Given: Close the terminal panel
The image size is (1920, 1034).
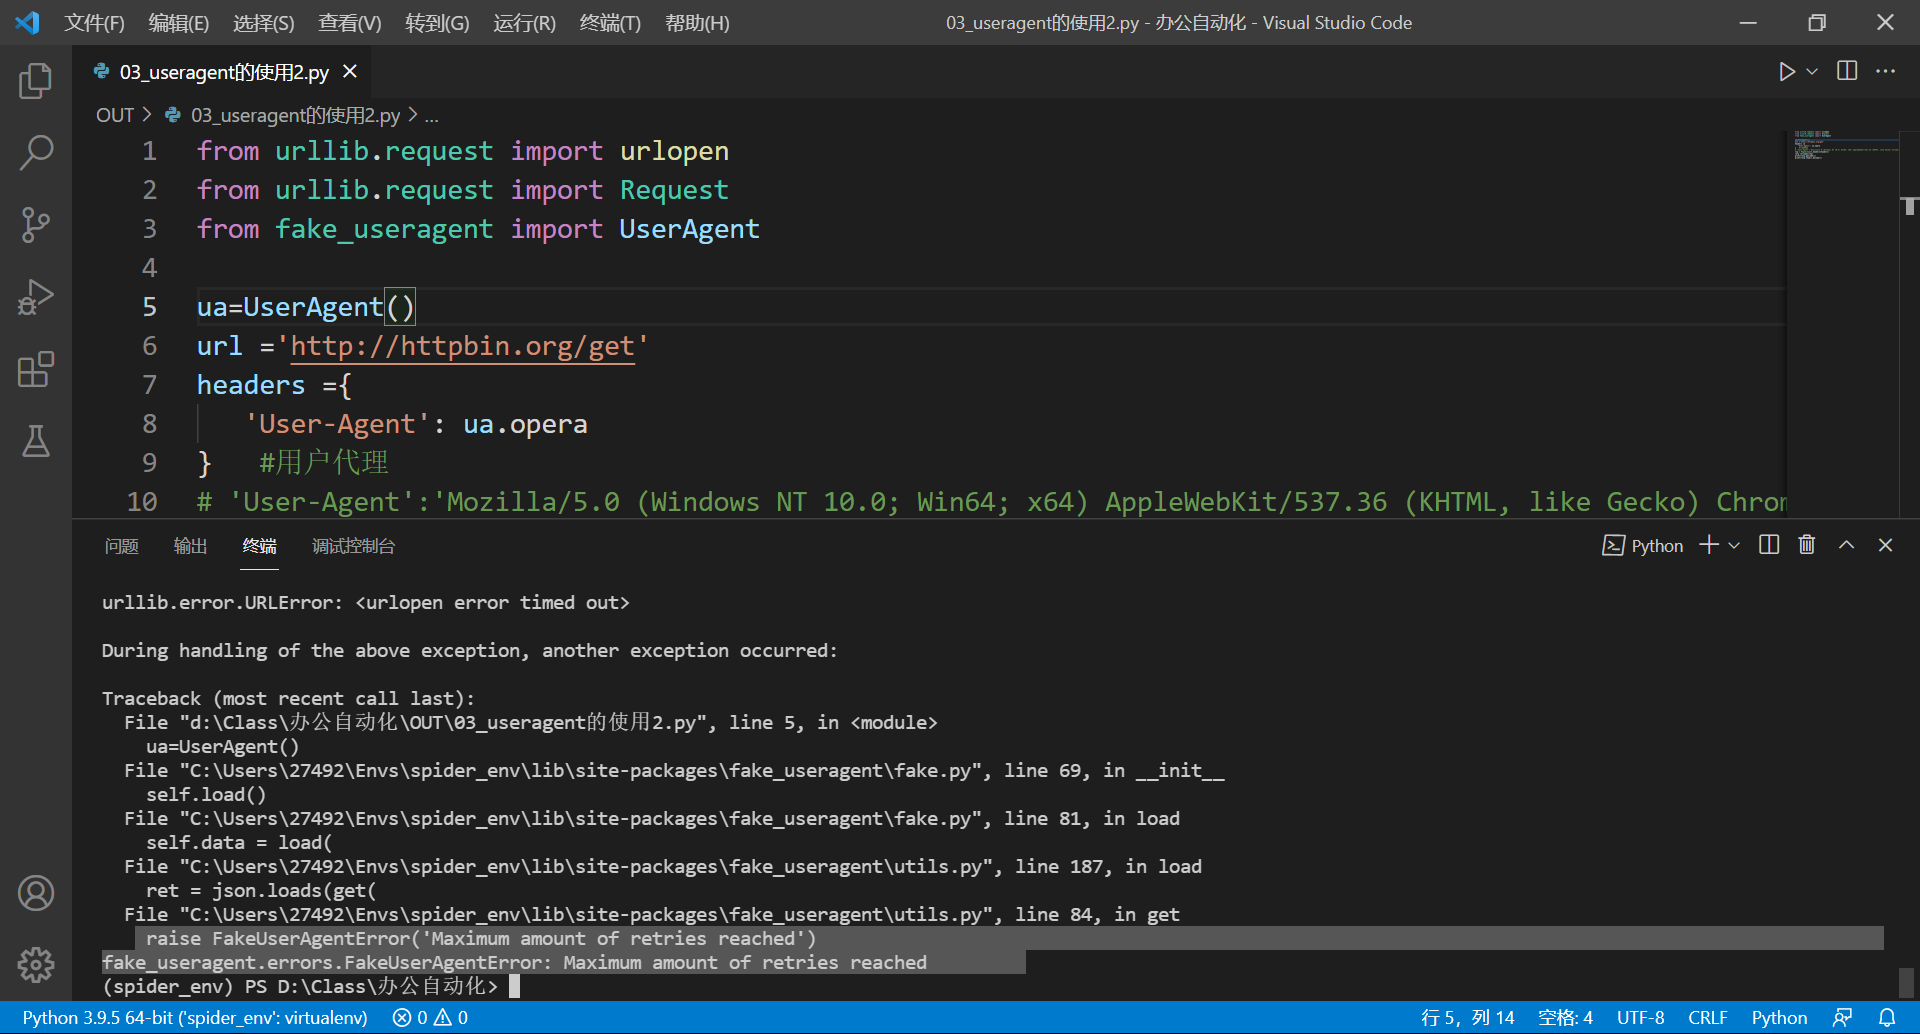Looking at the screenshot, I should pyautogui.click(x=1885, y=545).
